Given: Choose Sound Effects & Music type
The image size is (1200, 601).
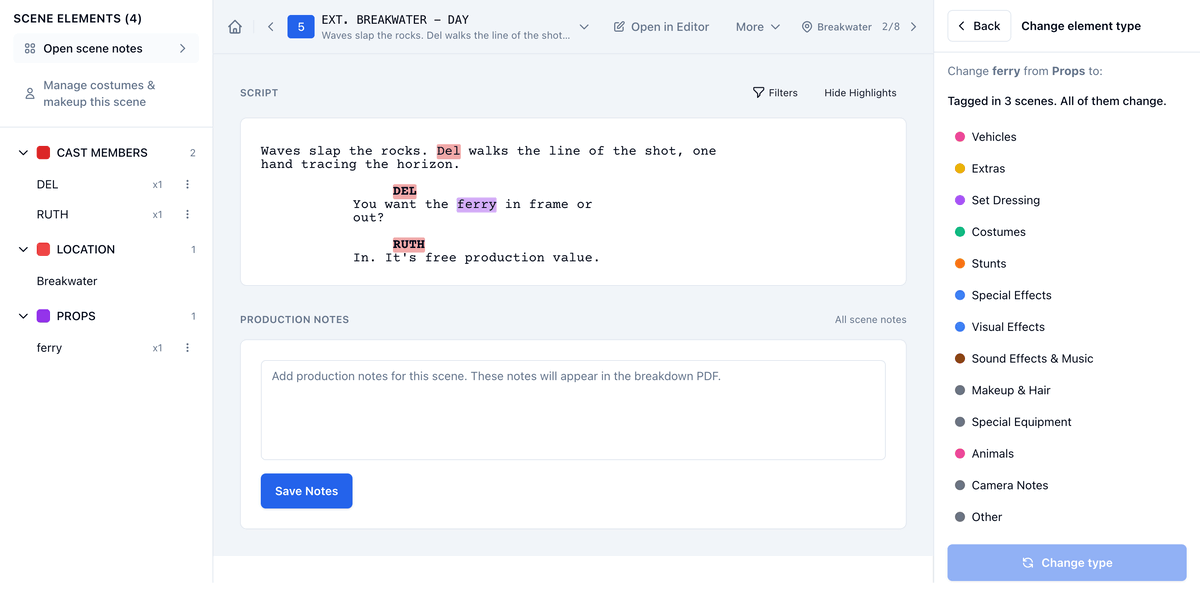Looking at the screenshot, I should coord(1032,359).
